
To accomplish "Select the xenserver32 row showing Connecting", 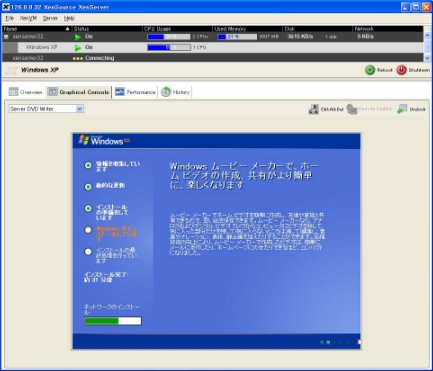I will [213, 58].
